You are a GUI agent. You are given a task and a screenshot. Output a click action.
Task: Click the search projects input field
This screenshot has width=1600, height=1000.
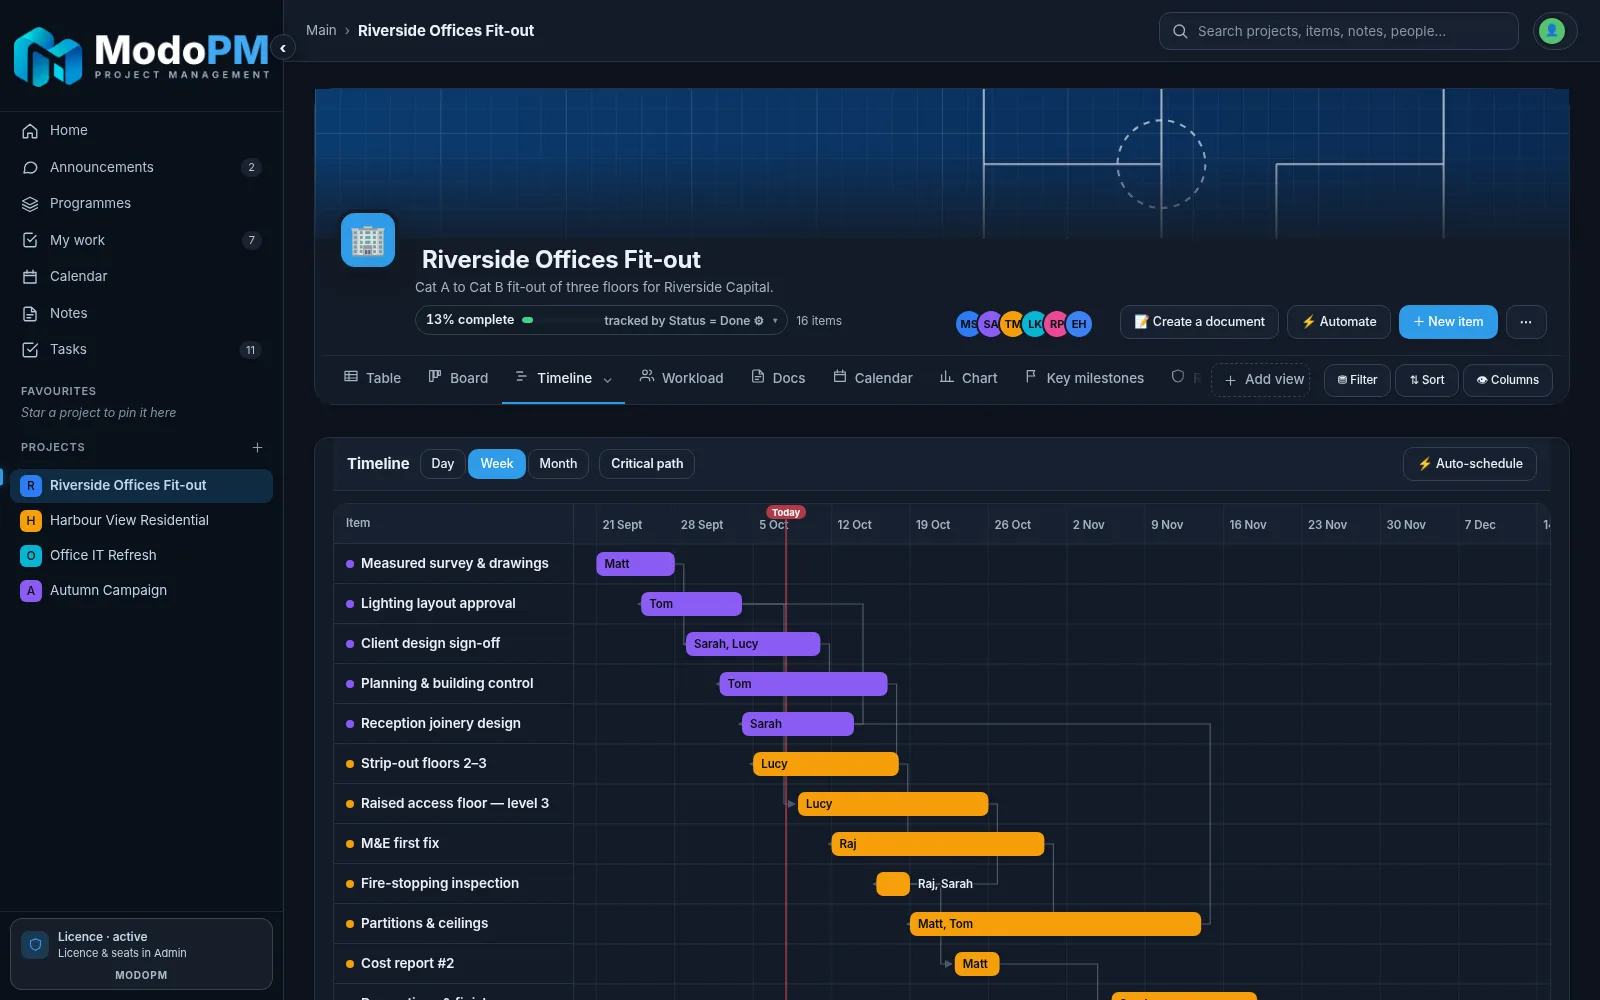1339,31
